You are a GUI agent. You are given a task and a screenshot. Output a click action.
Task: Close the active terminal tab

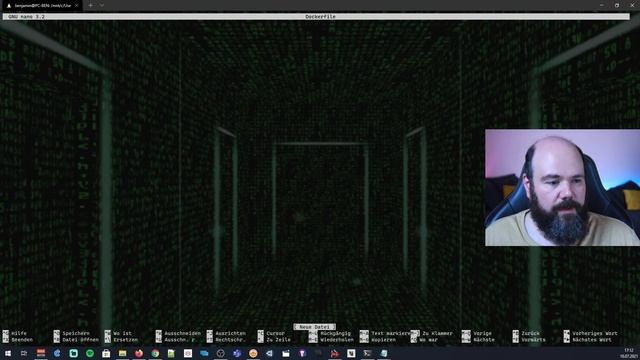76,6
